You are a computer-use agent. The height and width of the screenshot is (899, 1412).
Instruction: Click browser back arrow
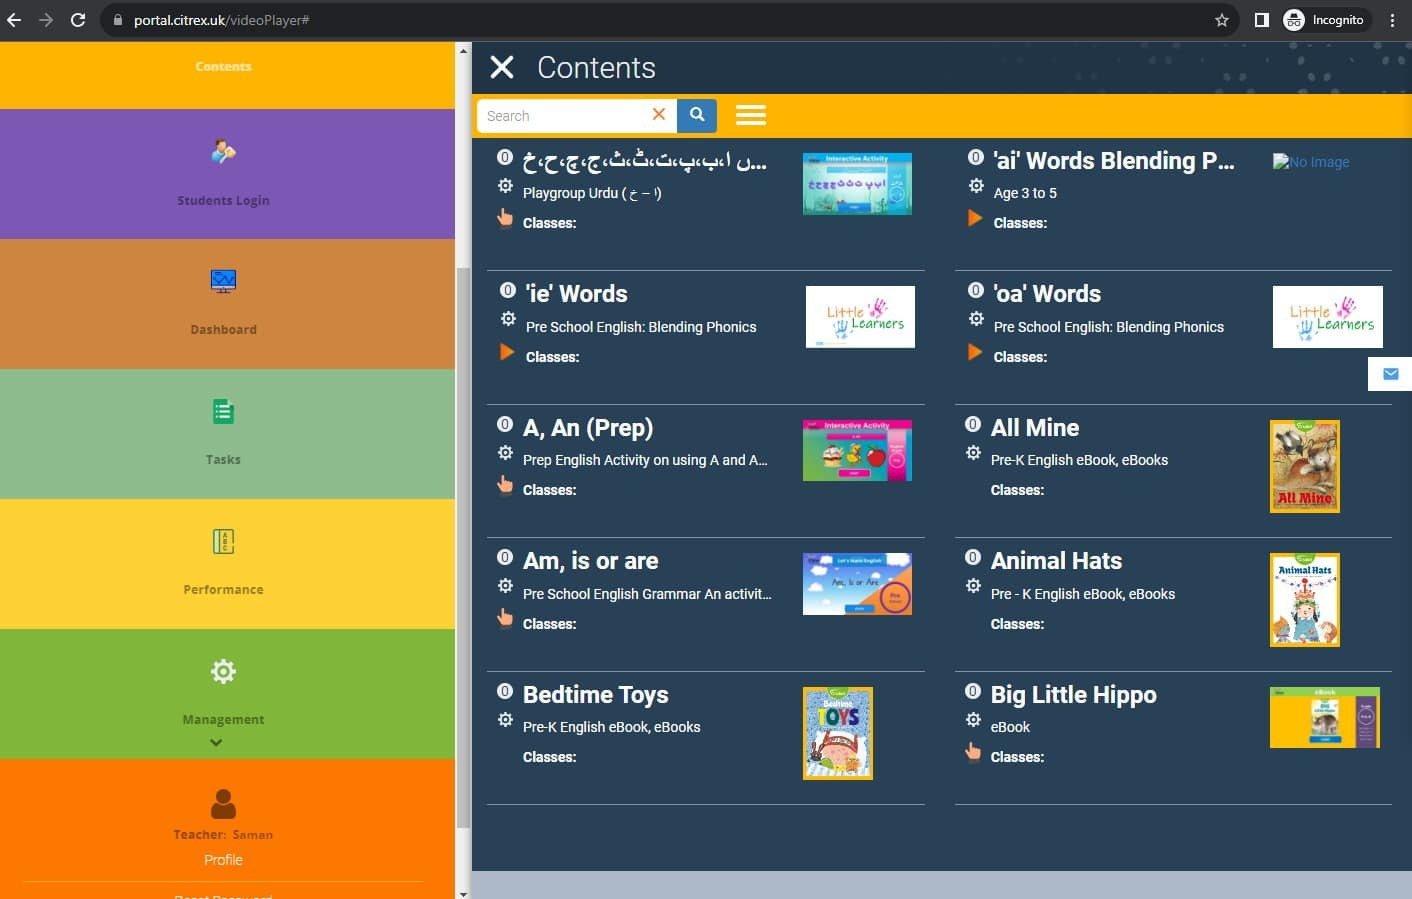pos(14,20)
